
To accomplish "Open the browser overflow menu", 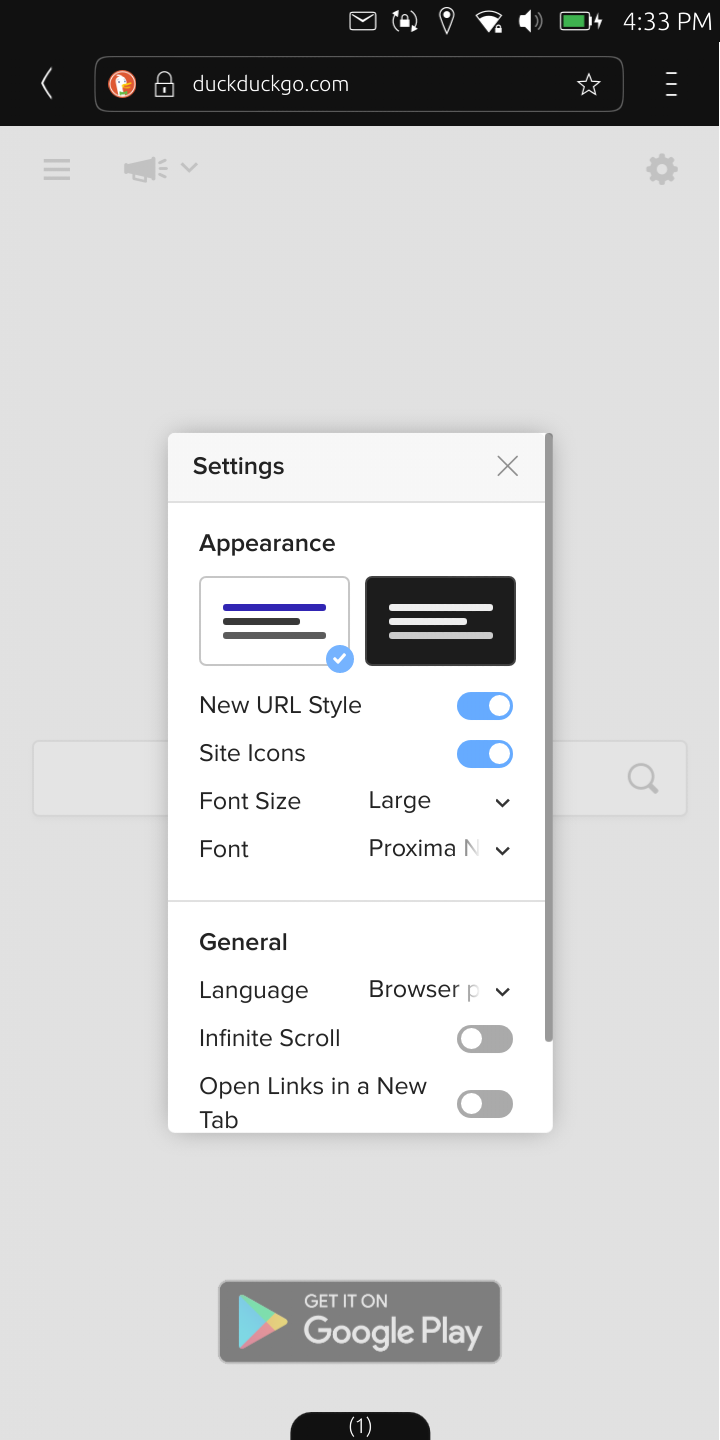I will pos(671,84).
